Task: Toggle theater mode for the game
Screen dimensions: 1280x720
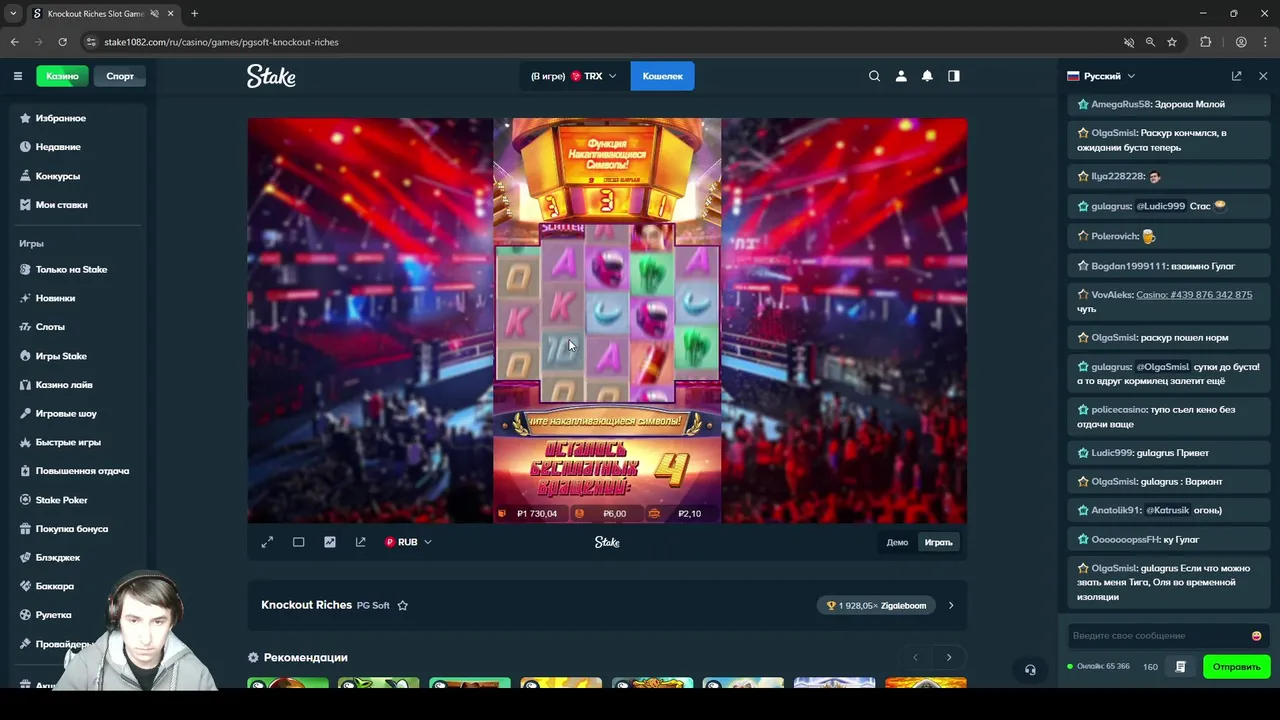Action: click(298, 542)
